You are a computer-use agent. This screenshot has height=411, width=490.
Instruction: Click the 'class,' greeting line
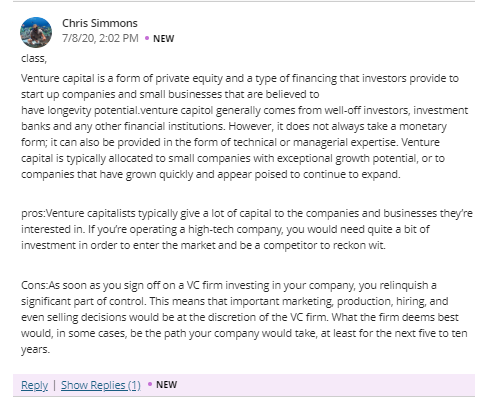[x=34, y=58]
